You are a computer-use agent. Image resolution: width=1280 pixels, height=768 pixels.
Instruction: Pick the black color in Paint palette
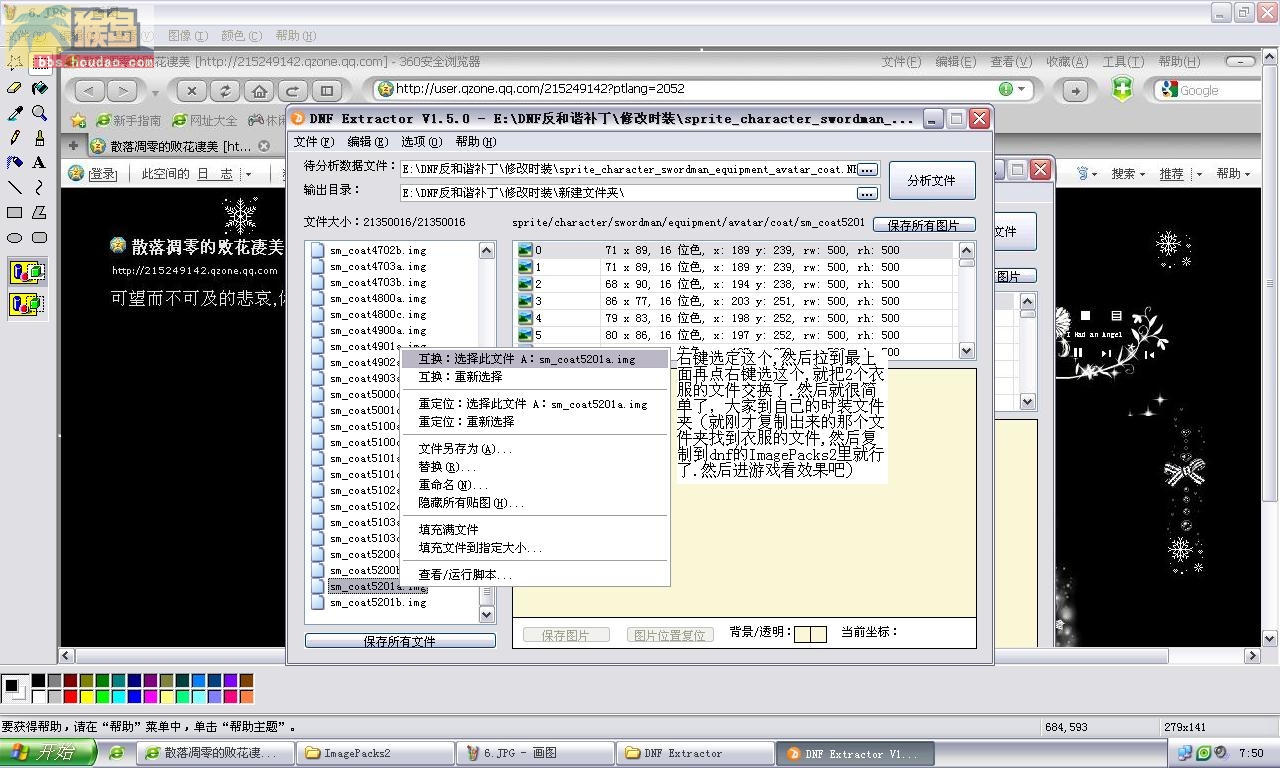coord(38,681)
